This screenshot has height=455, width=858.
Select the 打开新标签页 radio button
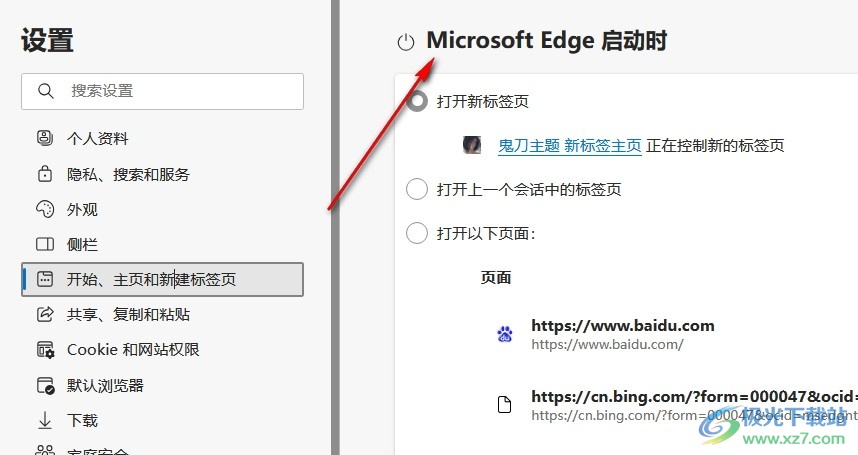pyautogui.click(x=417, y=101)
